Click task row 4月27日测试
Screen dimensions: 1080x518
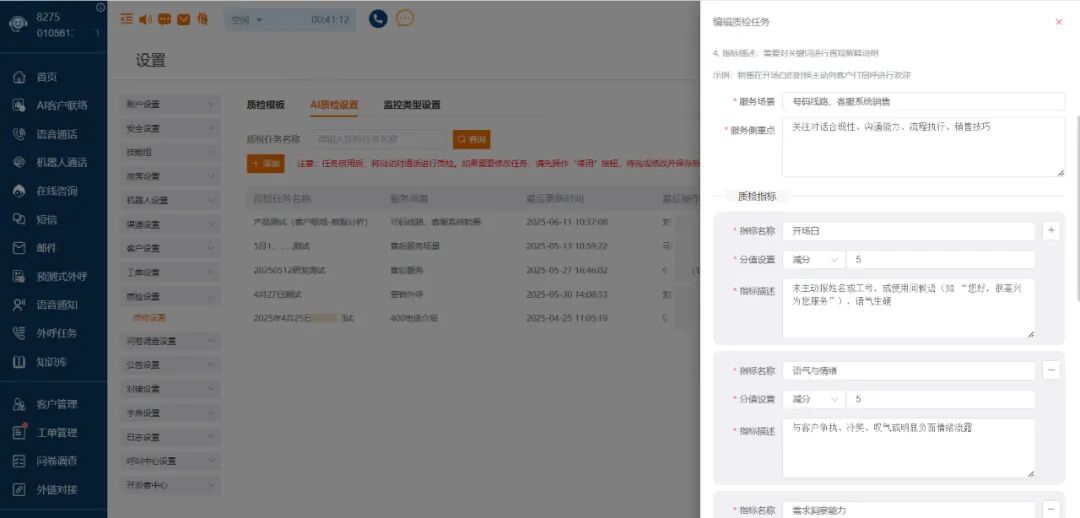(x=472, y=294)
